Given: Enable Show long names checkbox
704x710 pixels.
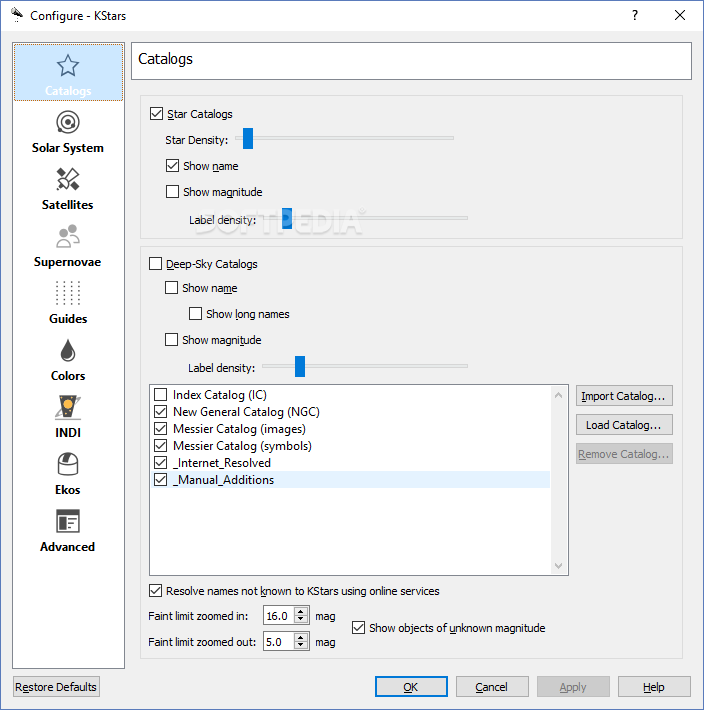Looking at the screenshot, I should pos(195,313).
